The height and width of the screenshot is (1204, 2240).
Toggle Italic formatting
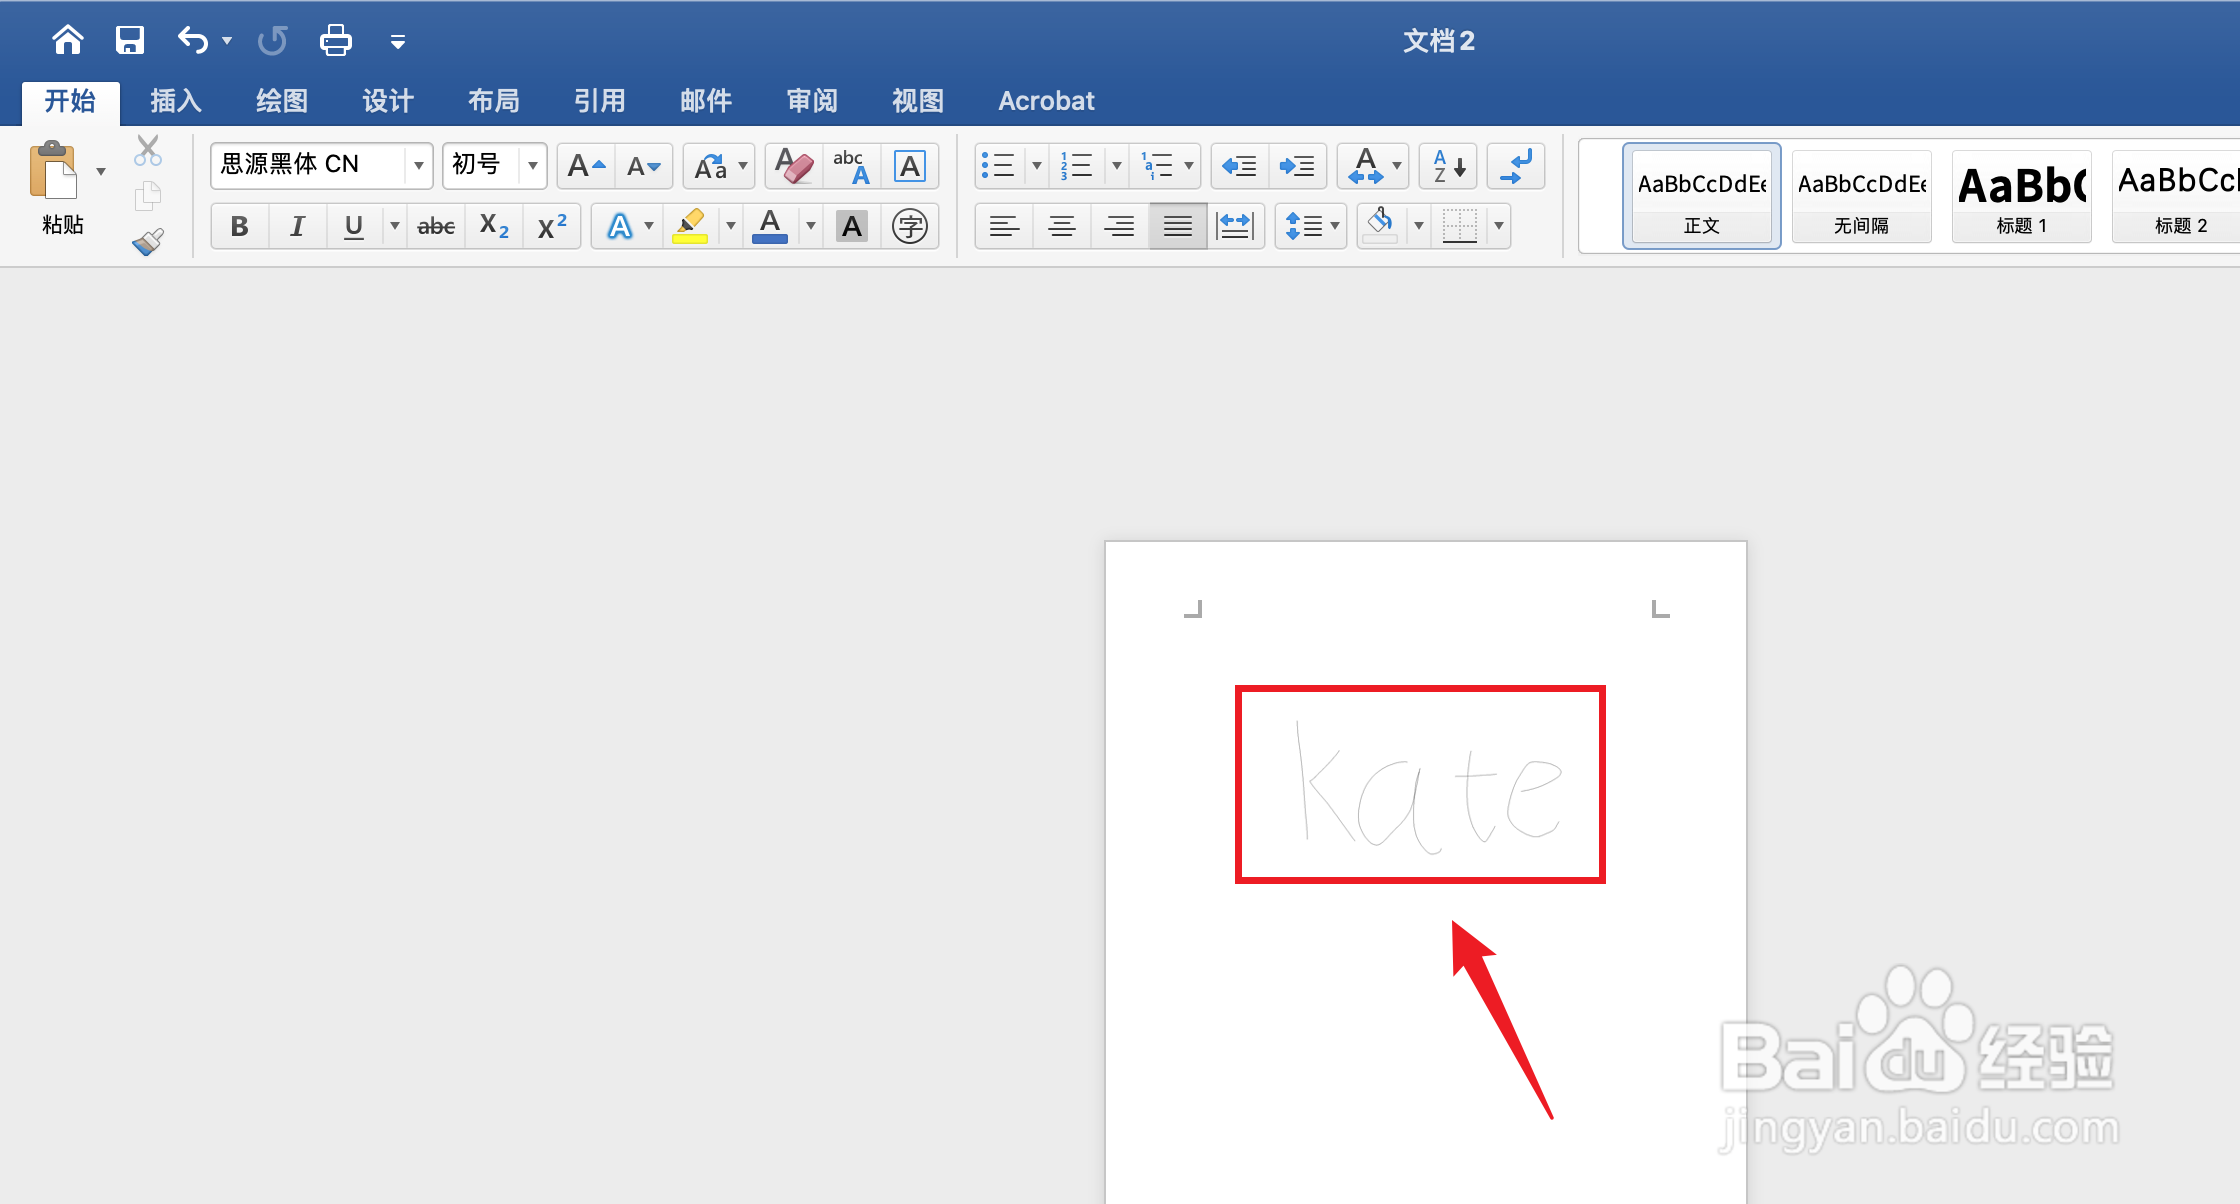297,226
